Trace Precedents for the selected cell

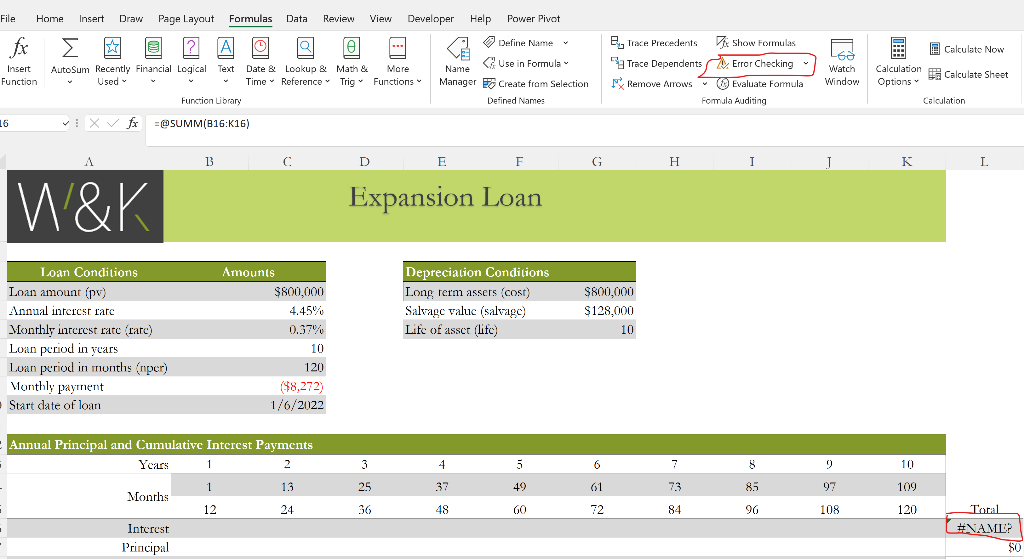(x=654, y=42)
